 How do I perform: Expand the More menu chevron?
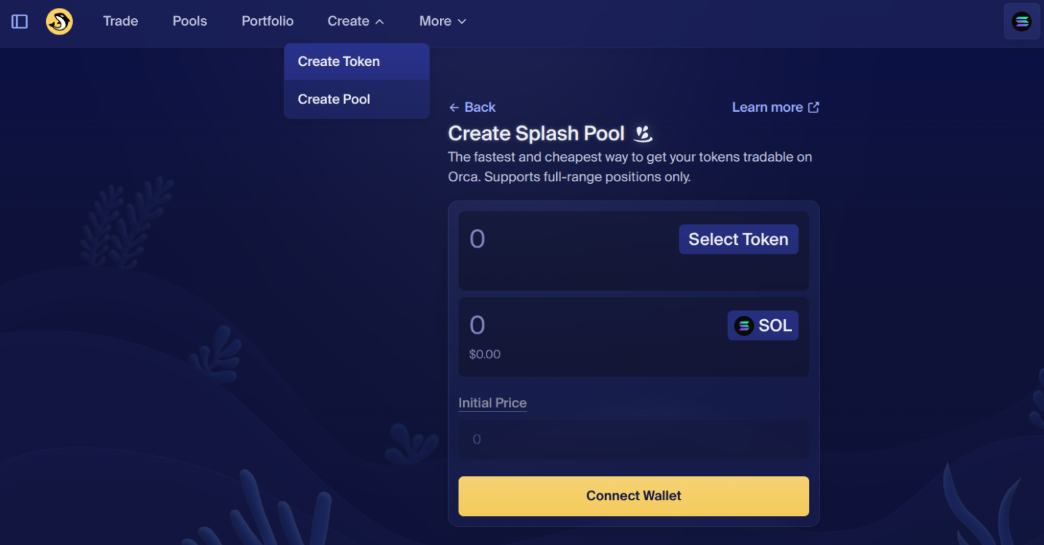[x=462, y=21]
